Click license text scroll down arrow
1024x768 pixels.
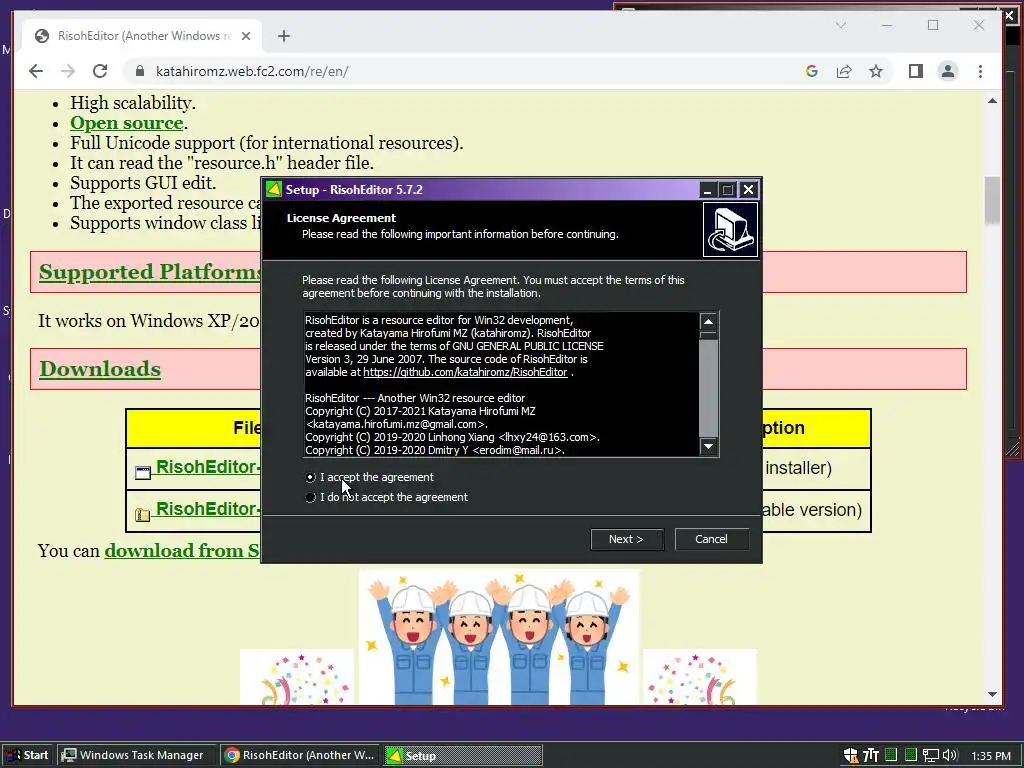(x=708, y=446)
